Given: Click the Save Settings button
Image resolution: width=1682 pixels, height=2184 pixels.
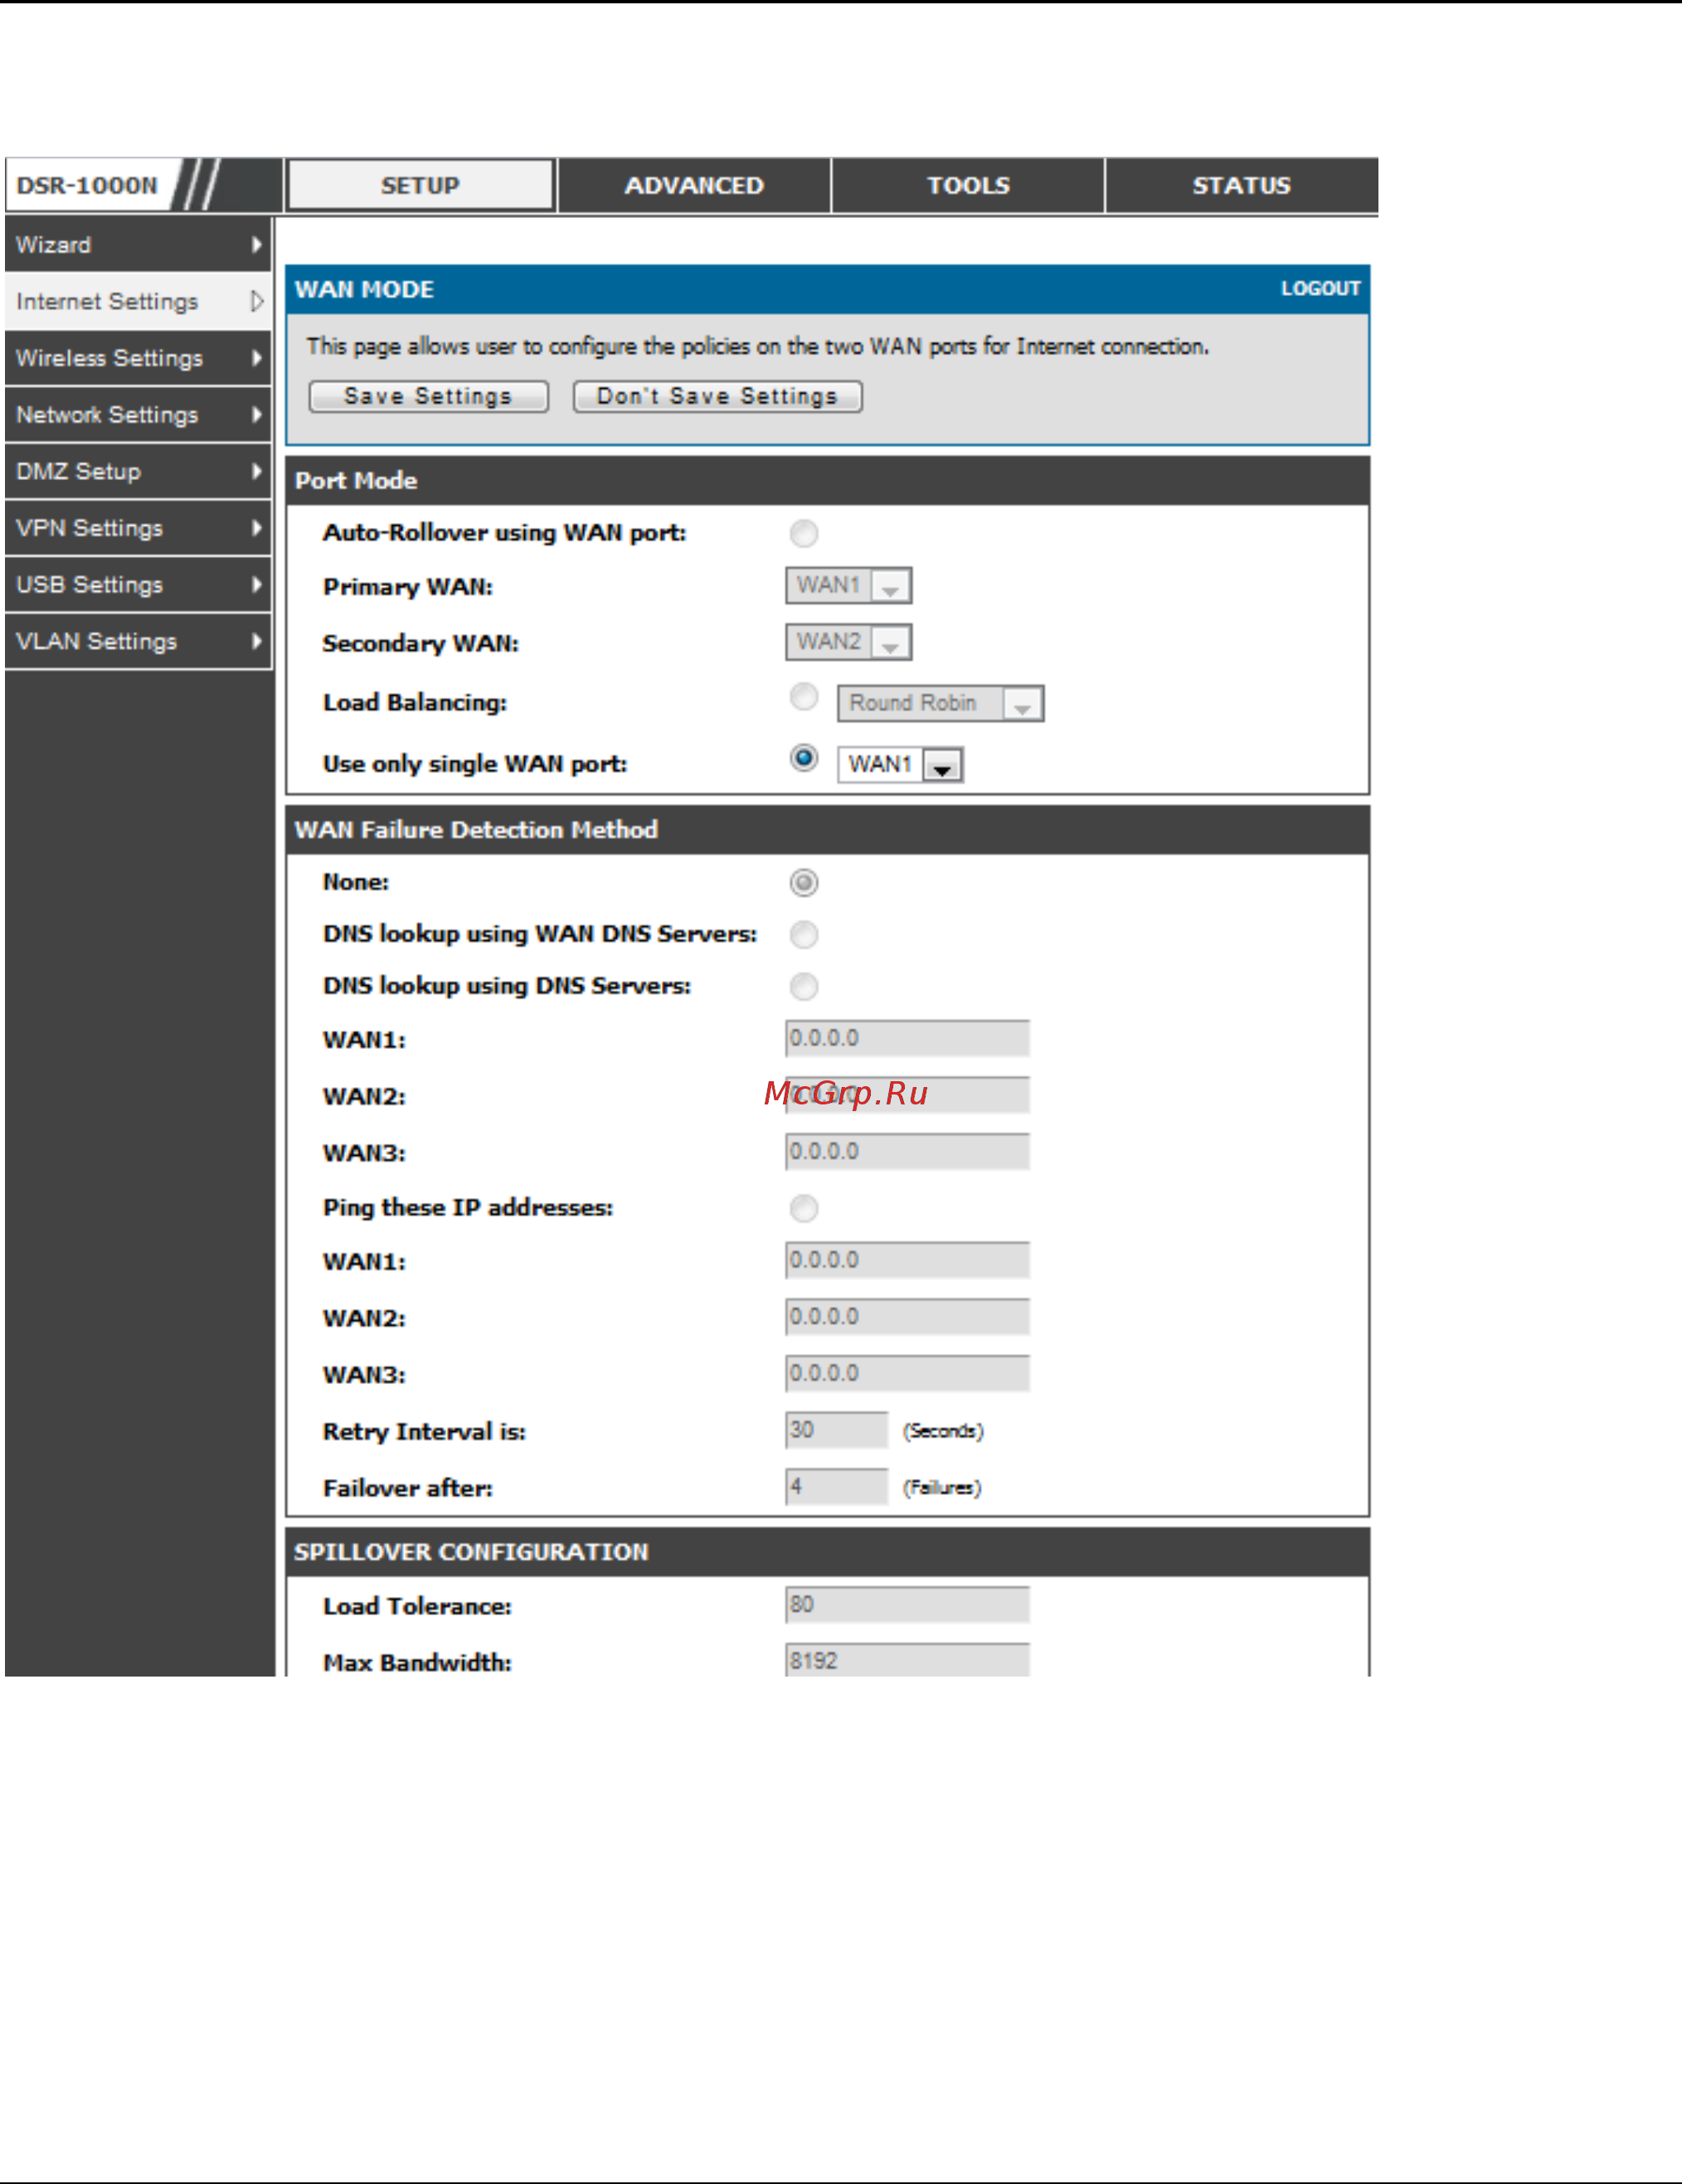Looking at the screenshot, I should point(428,397).
